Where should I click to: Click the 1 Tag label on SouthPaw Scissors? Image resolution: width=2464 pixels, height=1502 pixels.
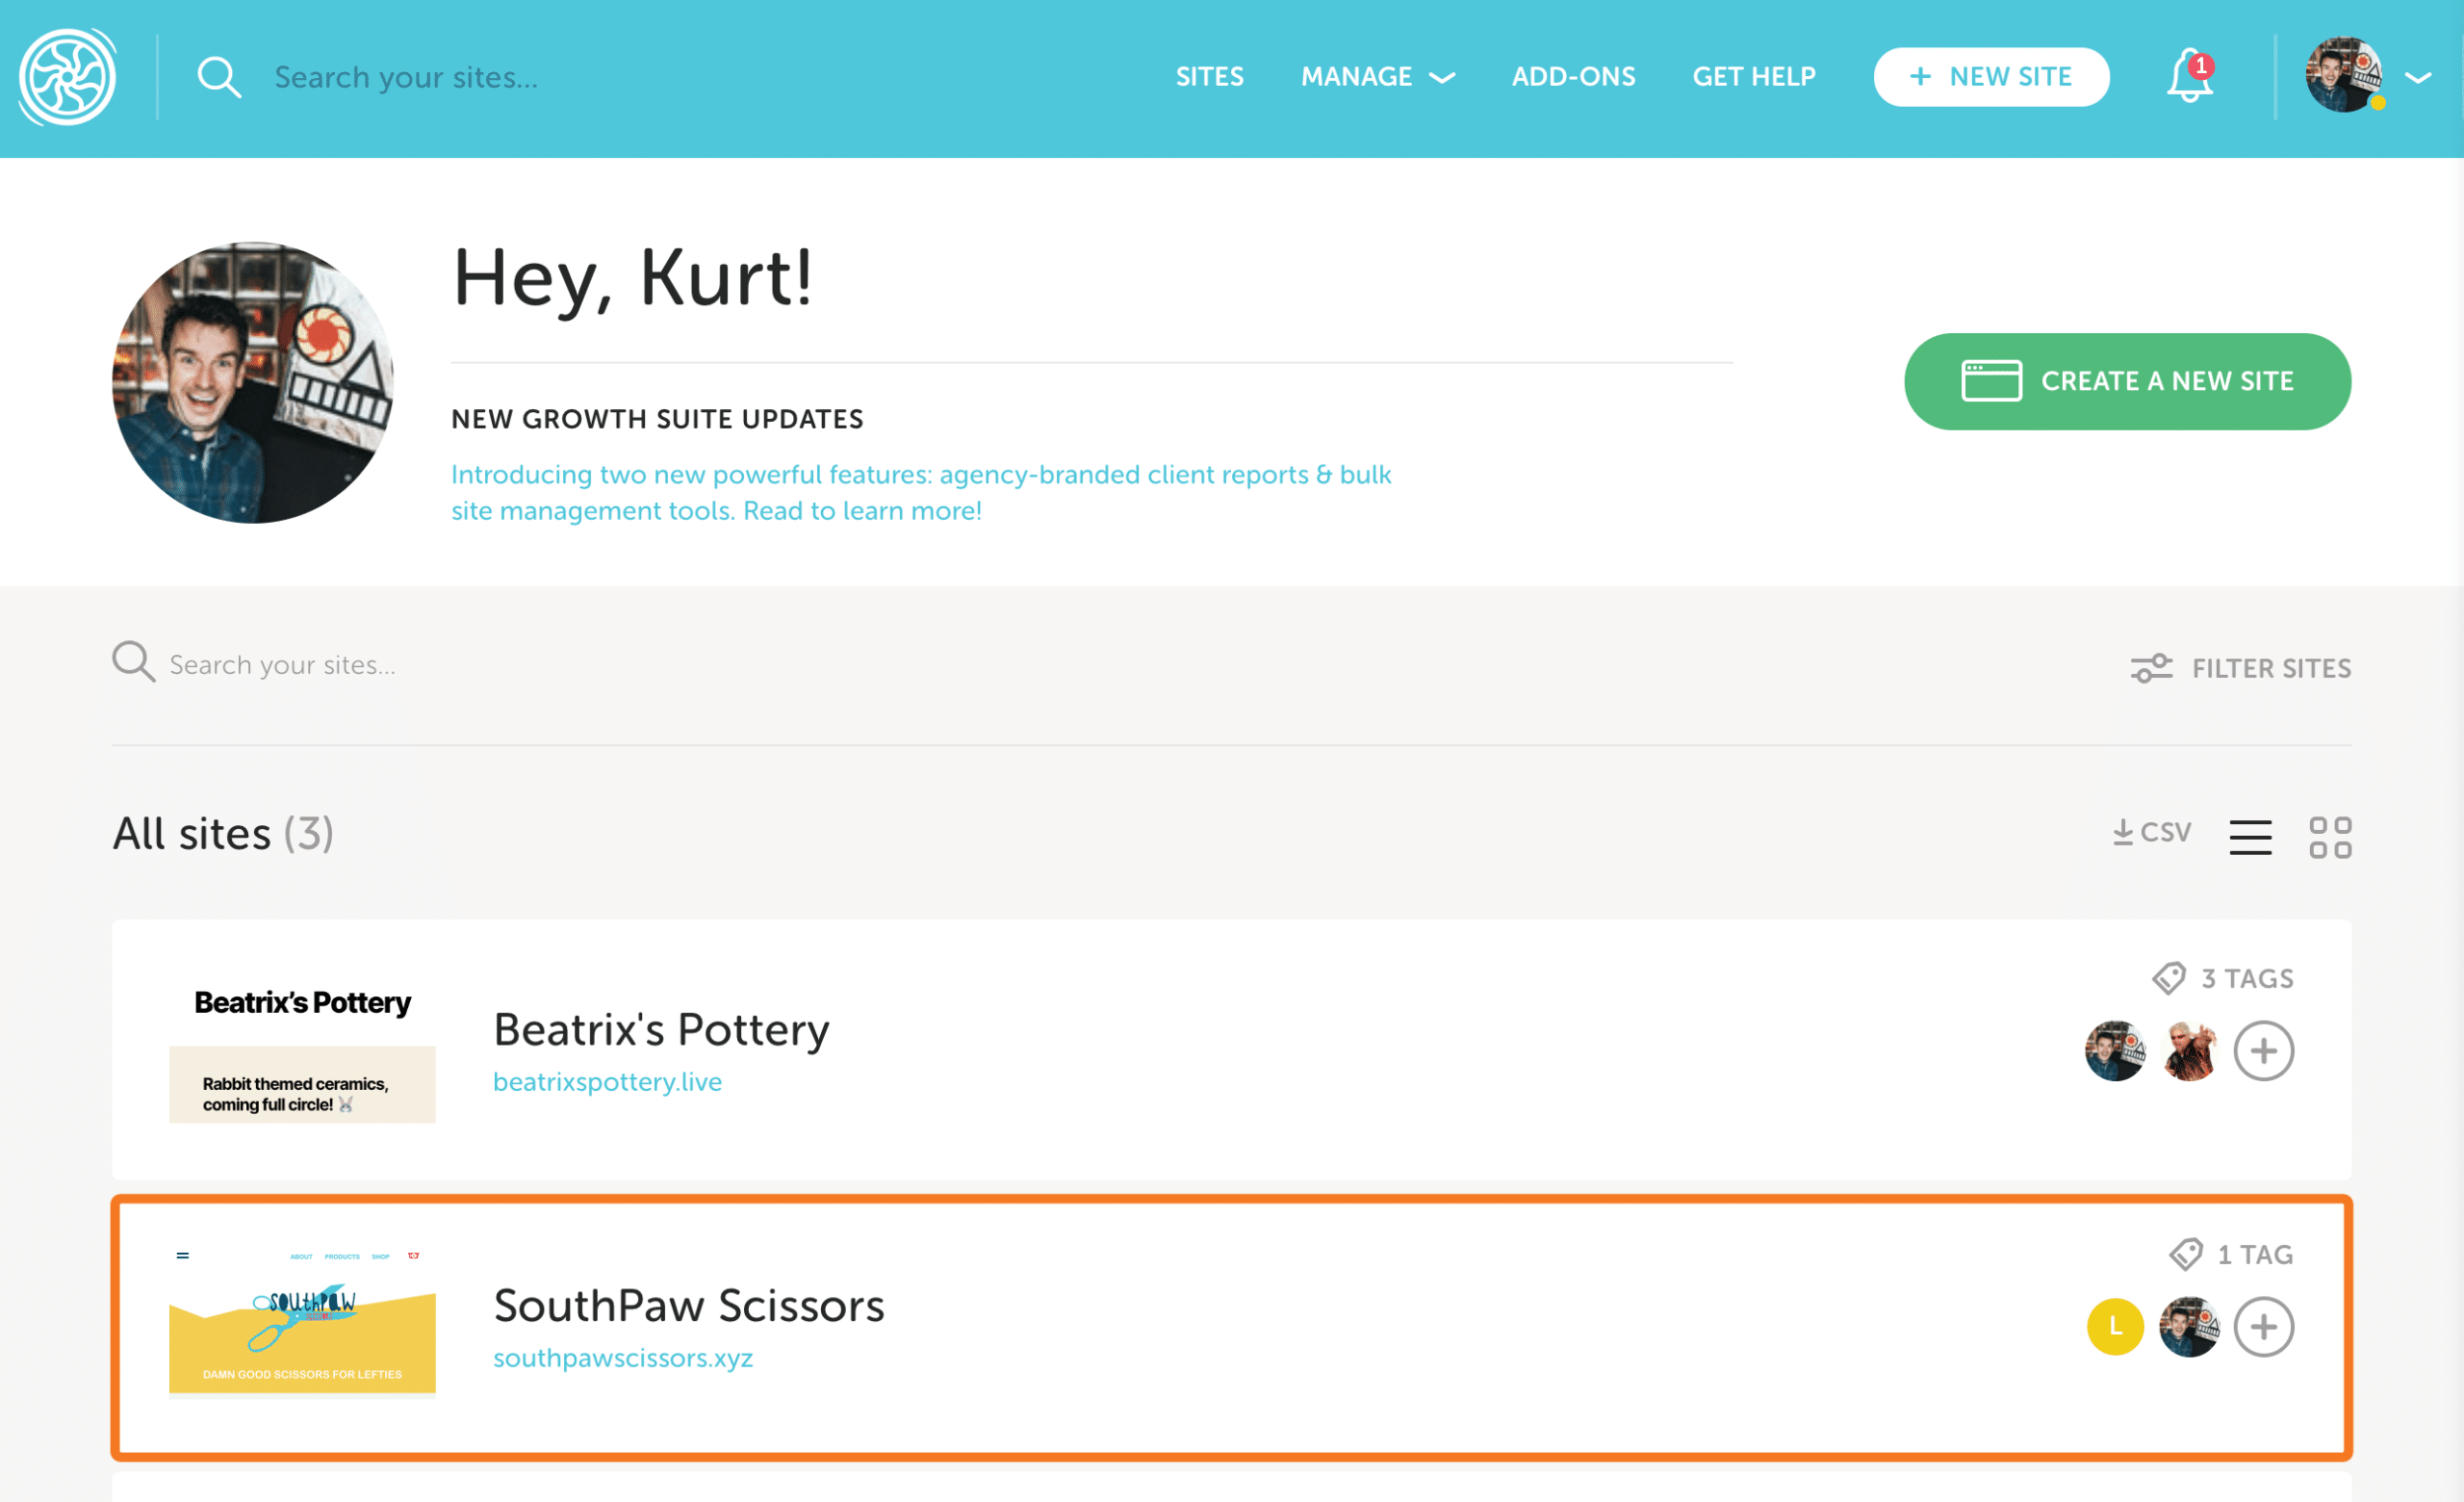pyautogui.click(x=2254, y=1254)
